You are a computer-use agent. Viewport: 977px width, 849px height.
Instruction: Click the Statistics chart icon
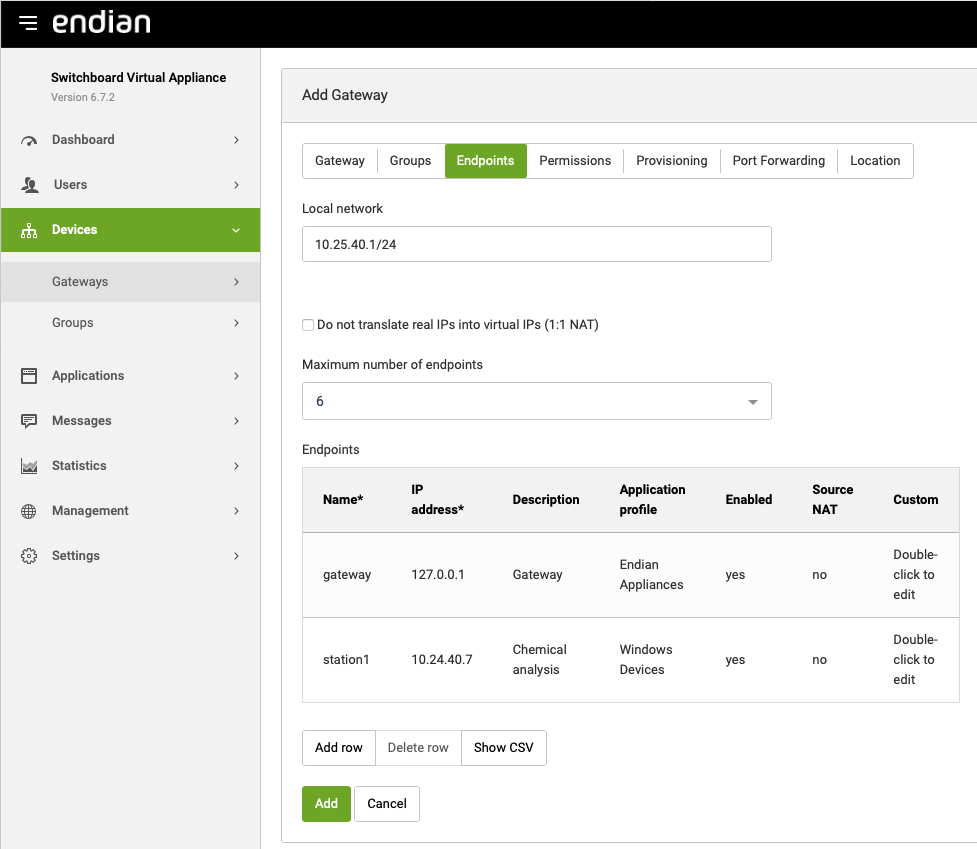tap(29, 466)
